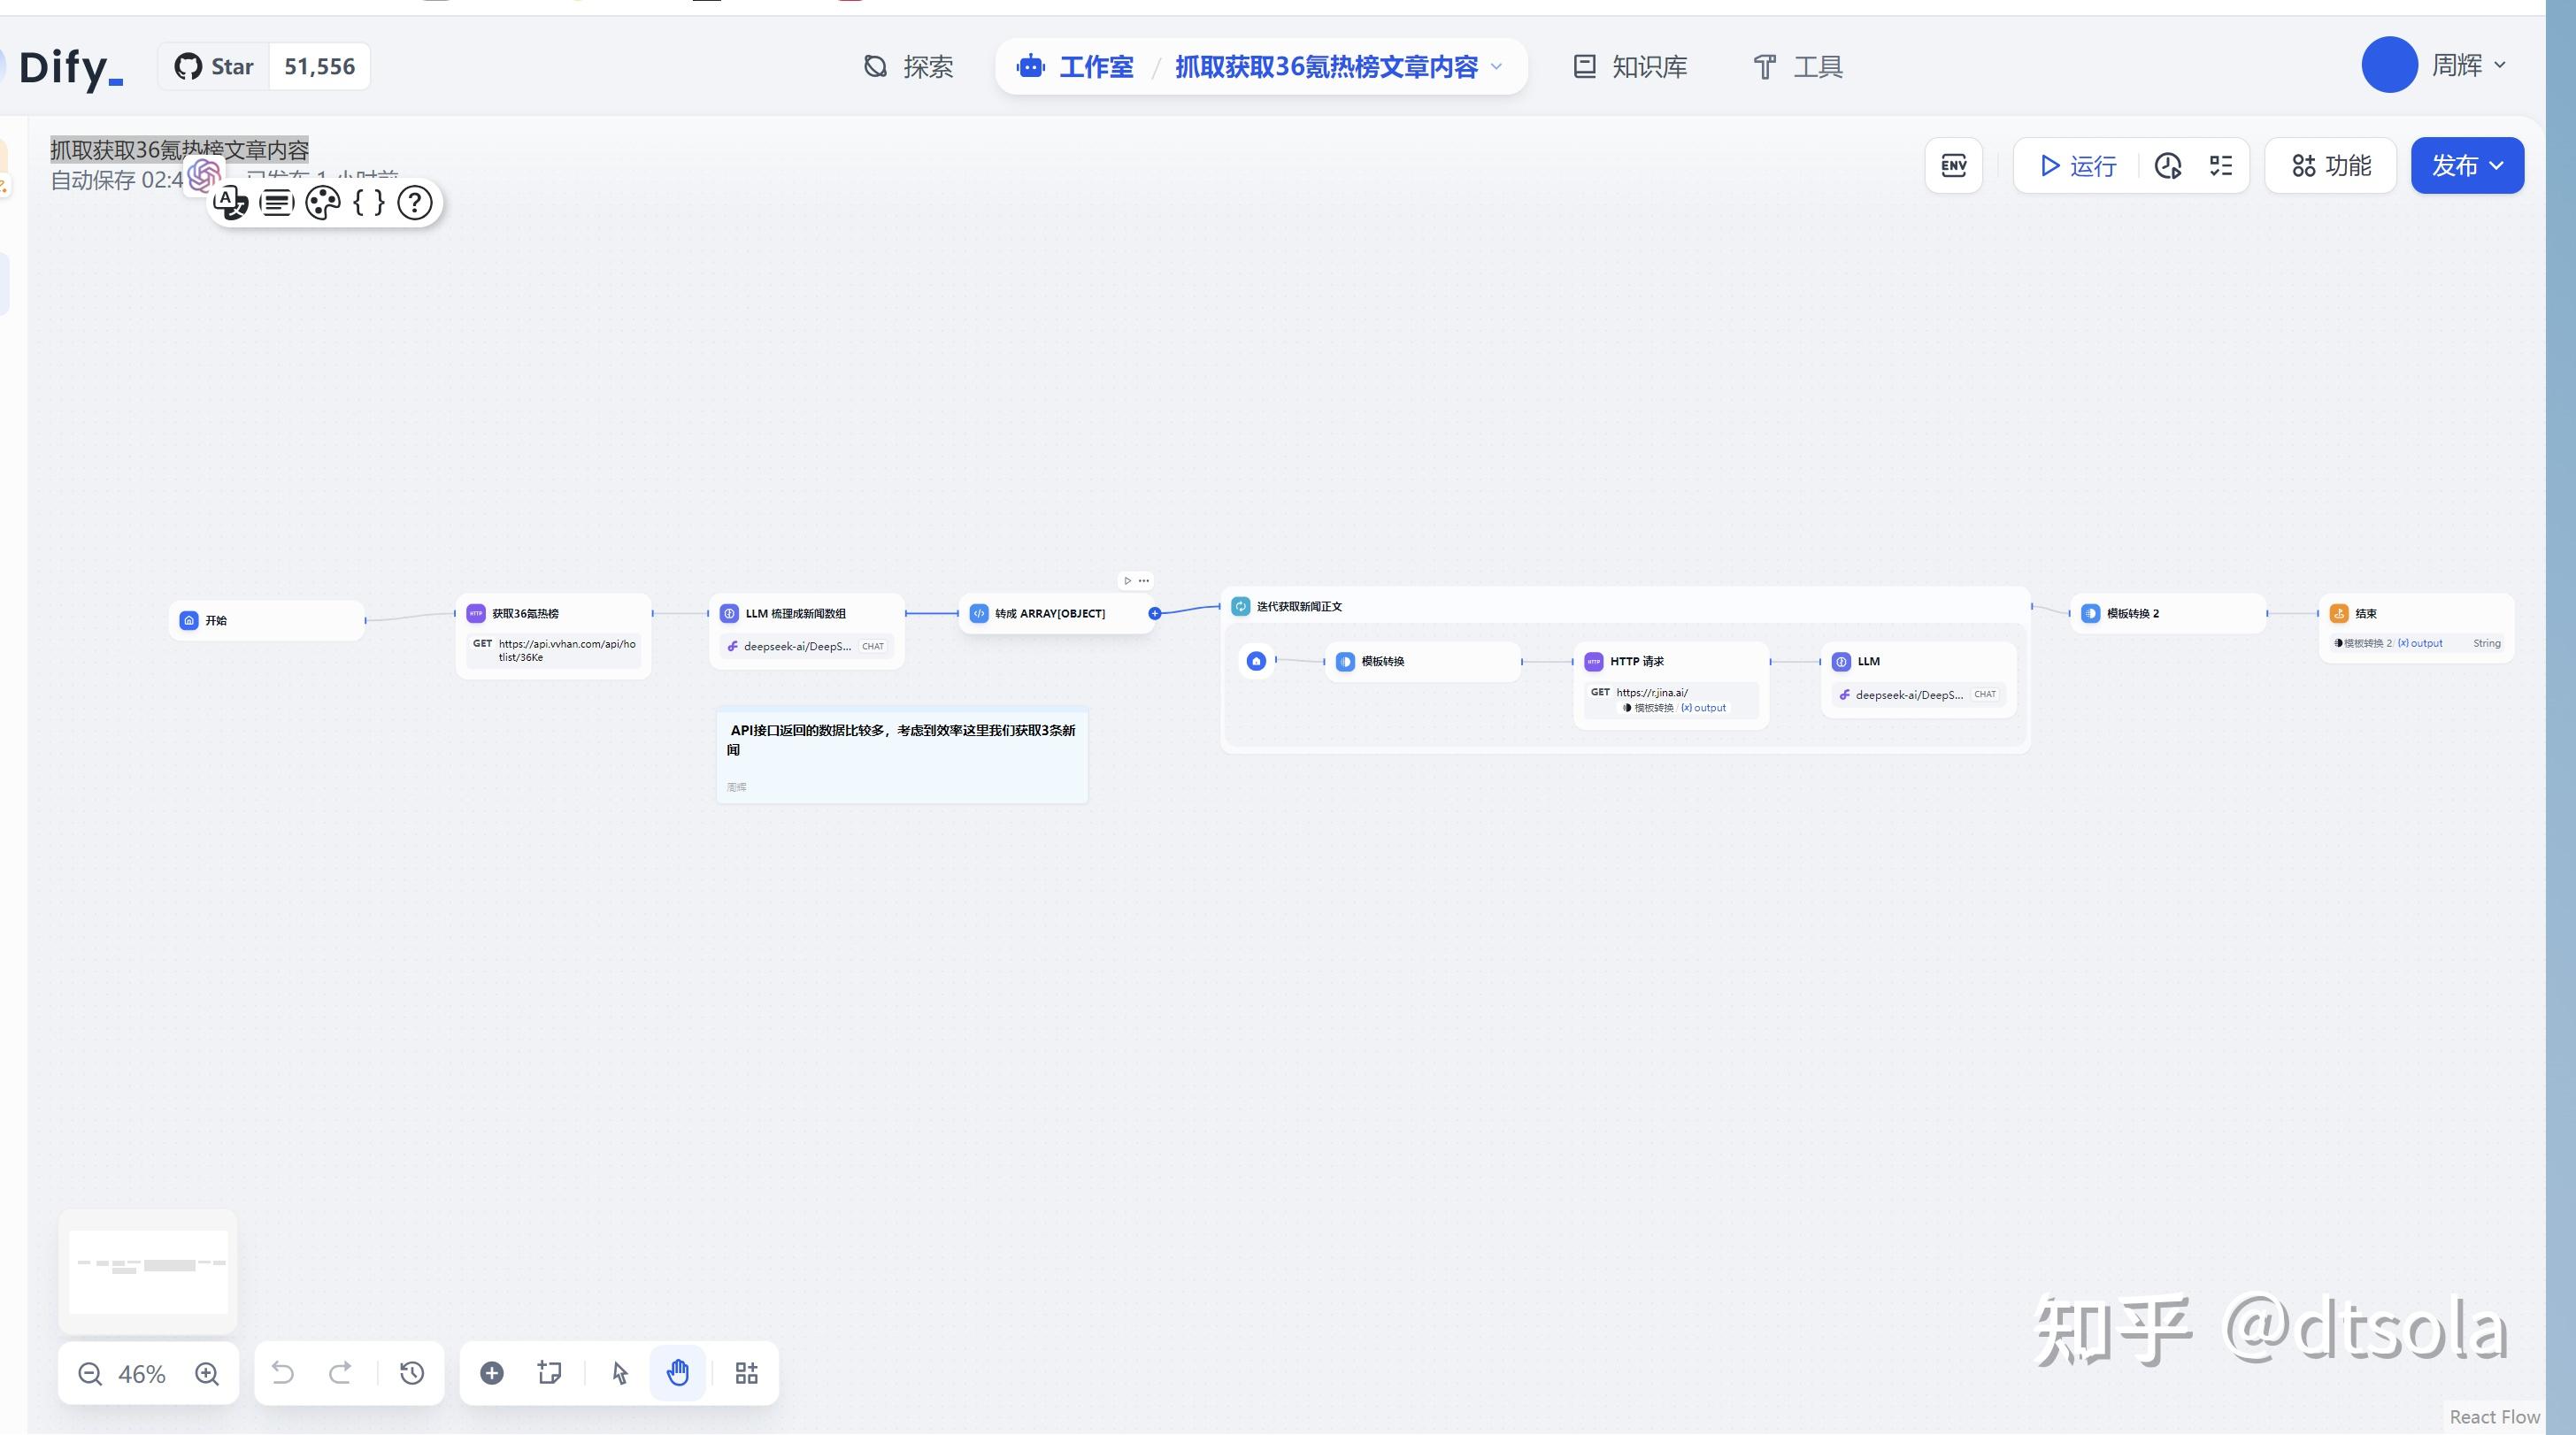Open the checklist icon beside run history

pos(2221,166)
